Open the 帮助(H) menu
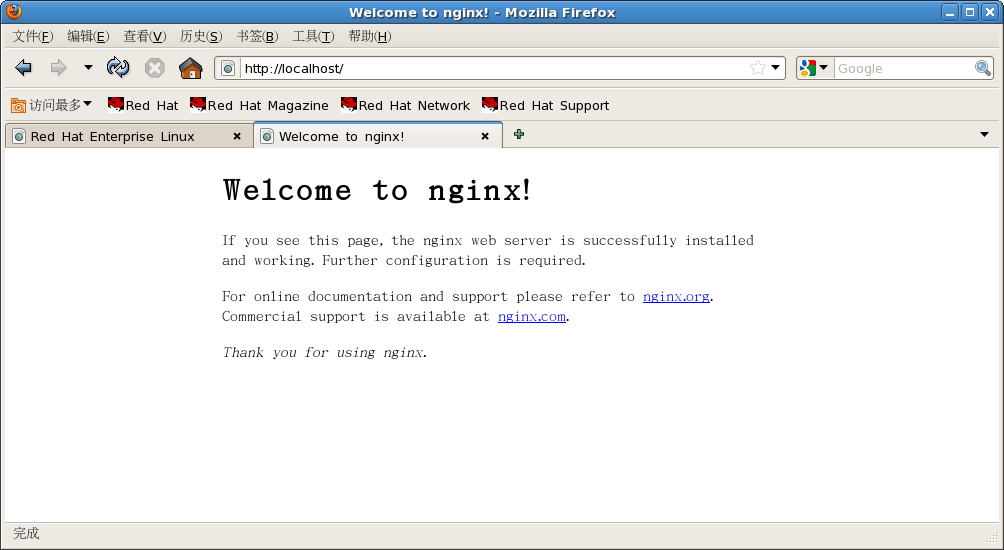 (x=370, y=36)
